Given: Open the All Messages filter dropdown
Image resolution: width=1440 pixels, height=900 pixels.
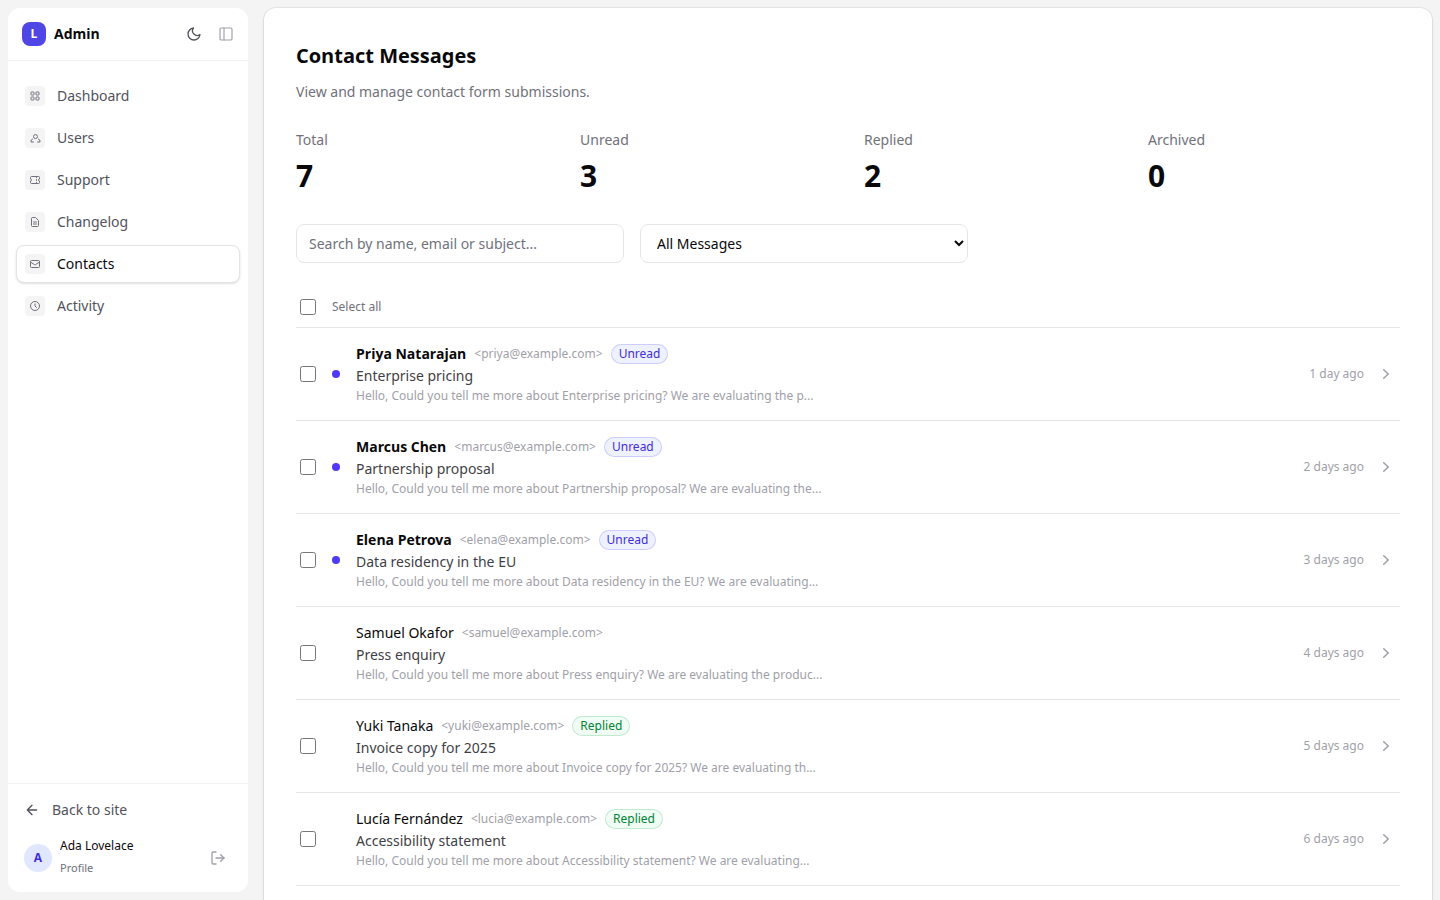Looking at the screenshot, I should coord(804,244).
